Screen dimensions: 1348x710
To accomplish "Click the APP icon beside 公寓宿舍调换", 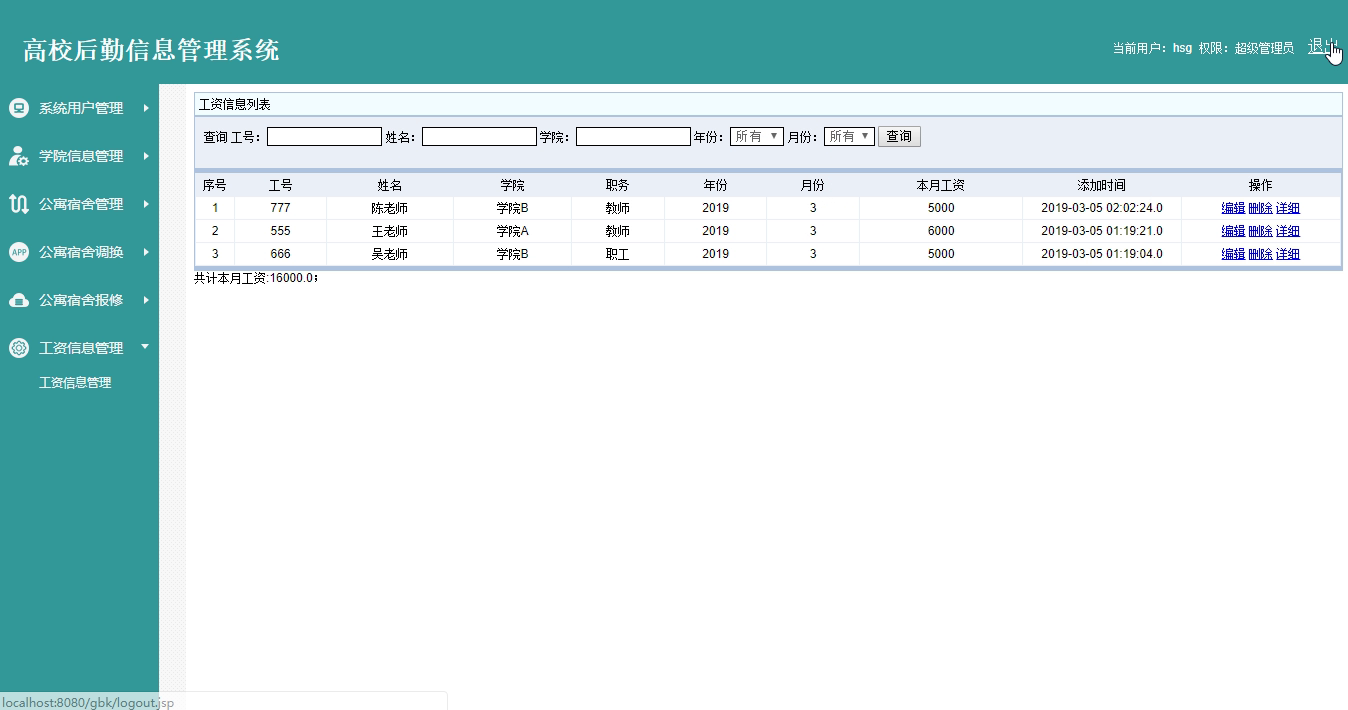I will (18, 252).
